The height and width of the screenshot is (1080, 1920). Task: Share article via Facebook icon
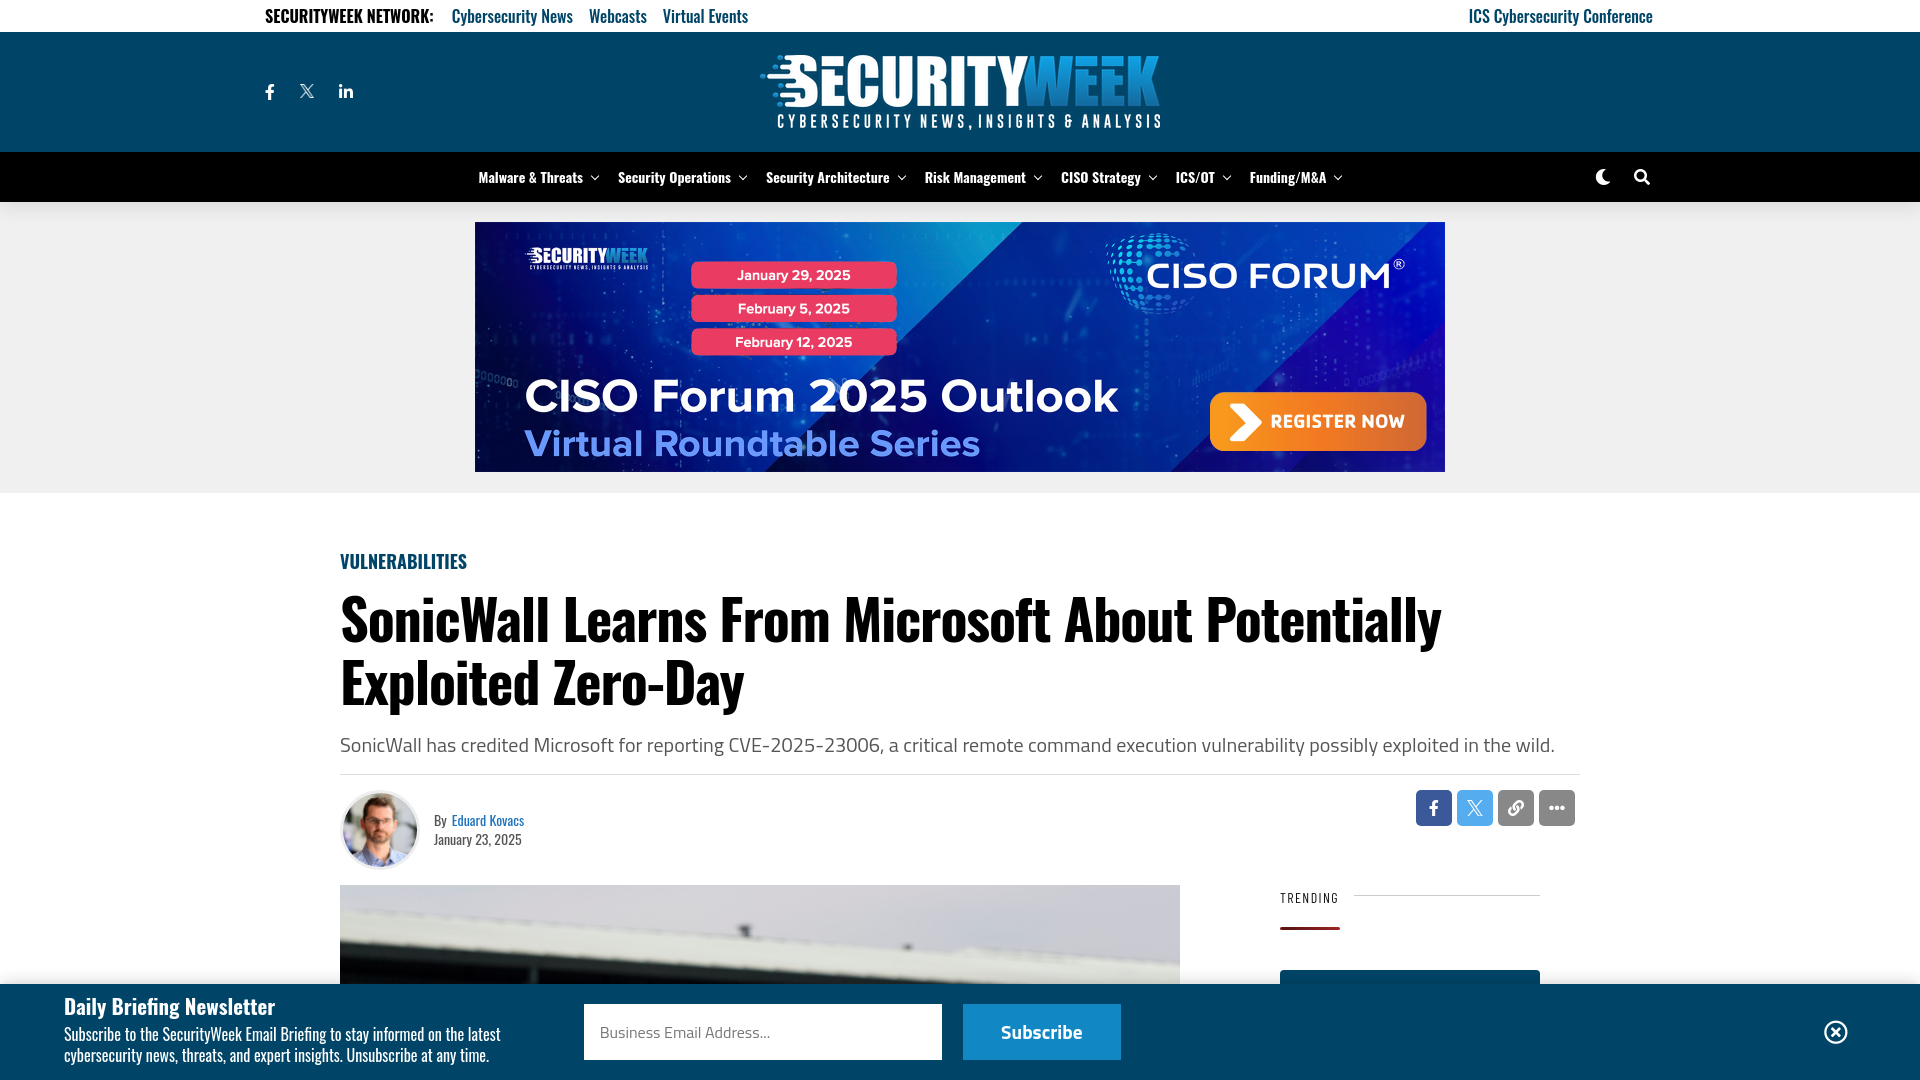1433,807
